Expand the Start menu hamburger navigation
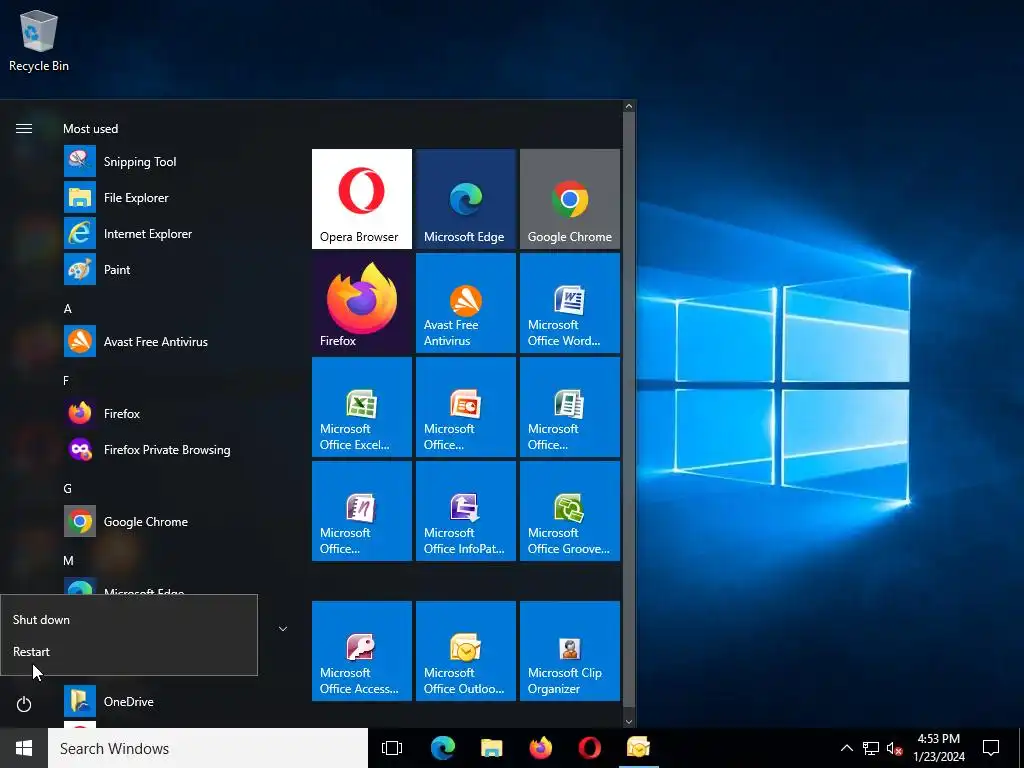This screenshot has height=768, width=1024. click(24, 129)
